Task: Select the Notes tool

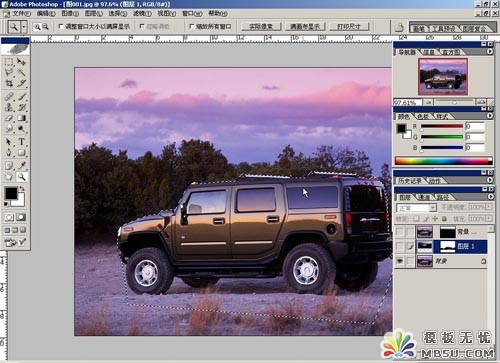Action: click(x=9, y=166)
